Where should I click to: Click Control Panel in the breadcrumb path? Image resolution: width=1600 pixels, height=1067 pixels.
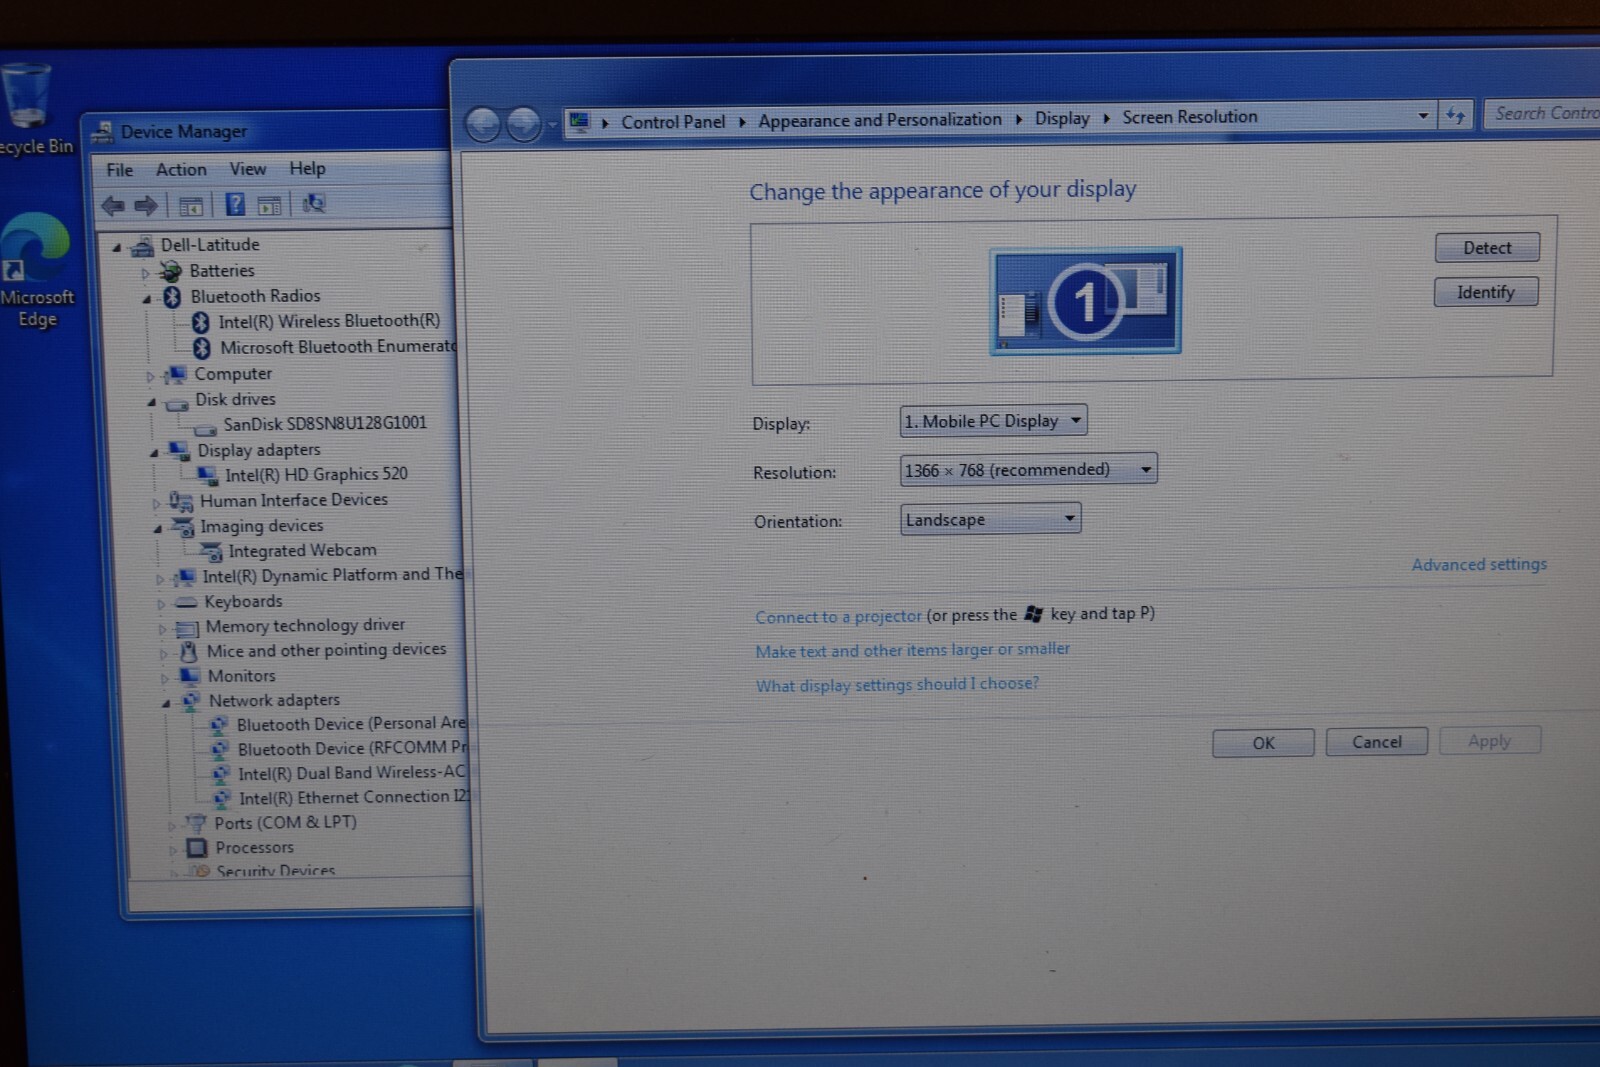click(673, 122)
